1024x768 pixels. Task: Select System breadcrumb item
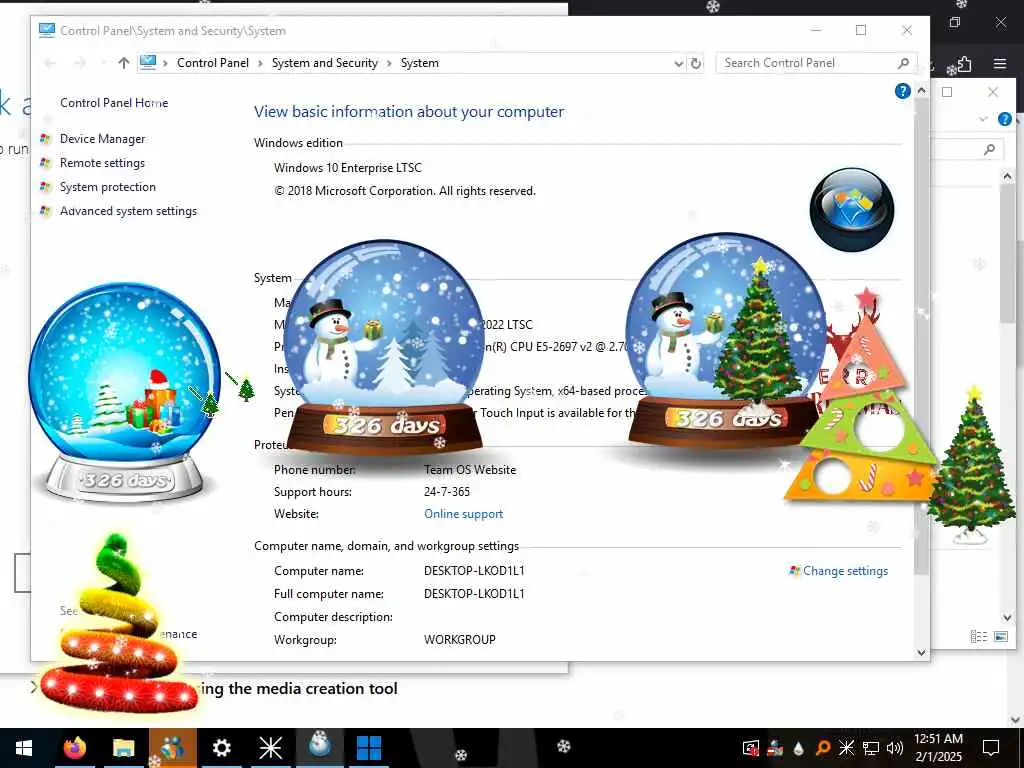point(419,63)
